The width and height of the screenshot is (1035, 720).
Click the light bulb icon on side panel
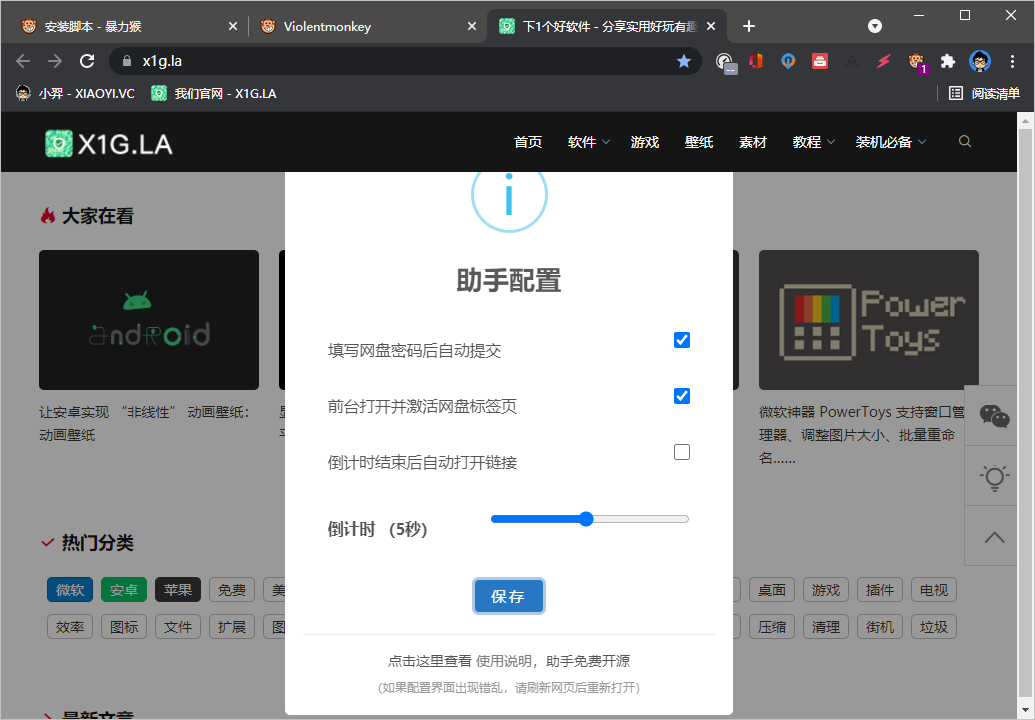tap(994, 476)
